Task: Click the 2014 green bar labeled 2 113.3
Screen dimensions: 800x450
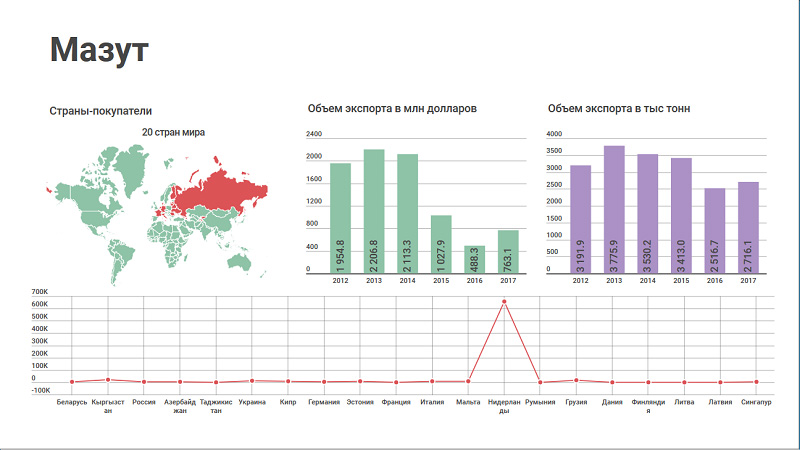Action: pyautogui.click(x=407, y=214)
